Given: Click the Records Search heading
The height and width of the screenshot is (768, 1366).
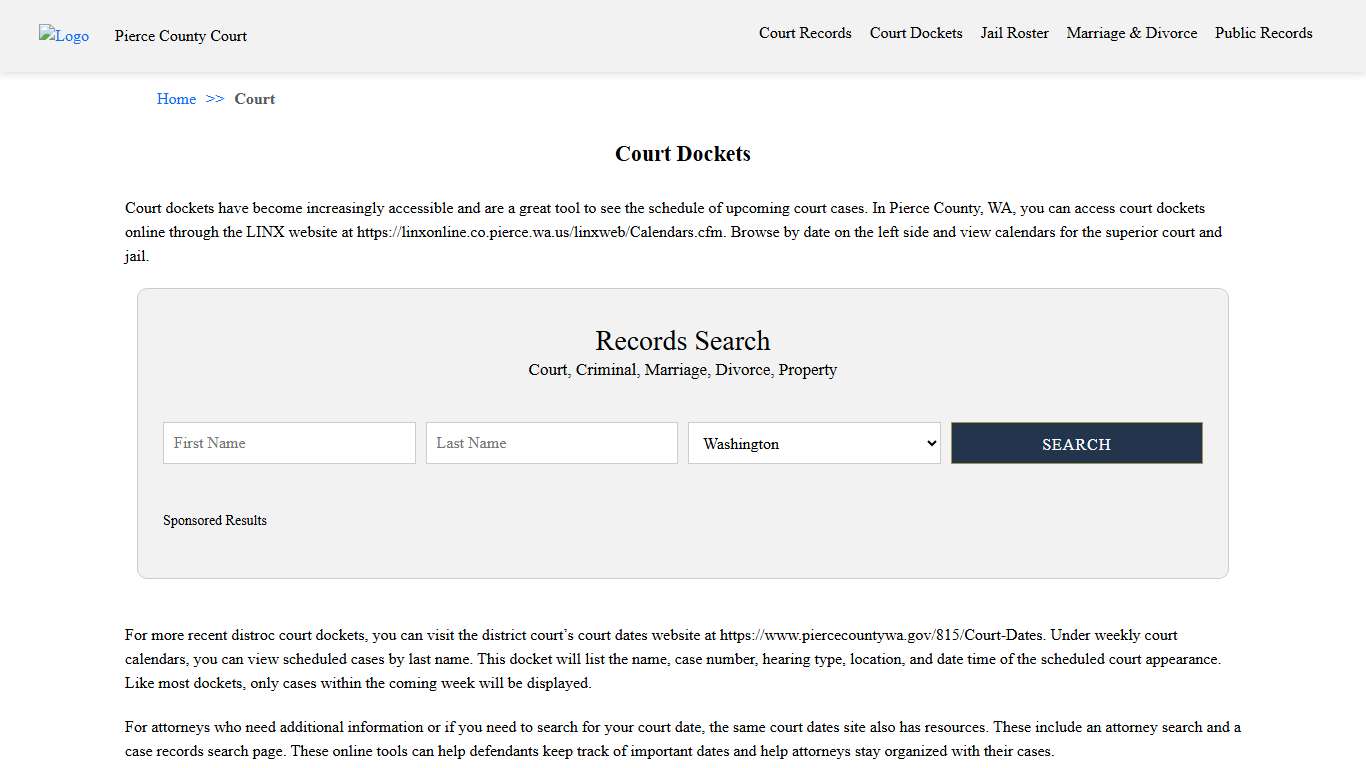Looking at the screenshot, I should pos(682,341).
